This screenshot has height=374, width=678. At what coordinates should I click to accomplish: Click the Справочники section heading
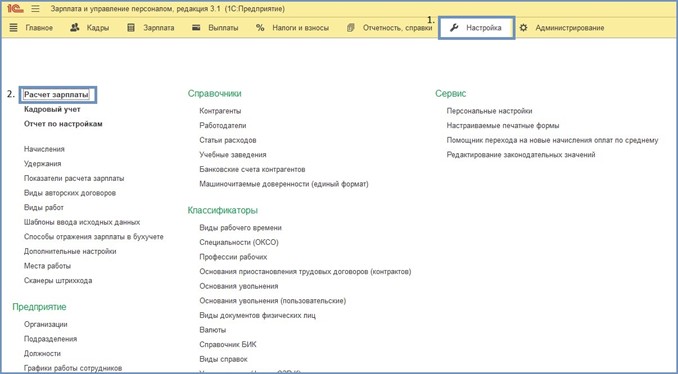214,93
